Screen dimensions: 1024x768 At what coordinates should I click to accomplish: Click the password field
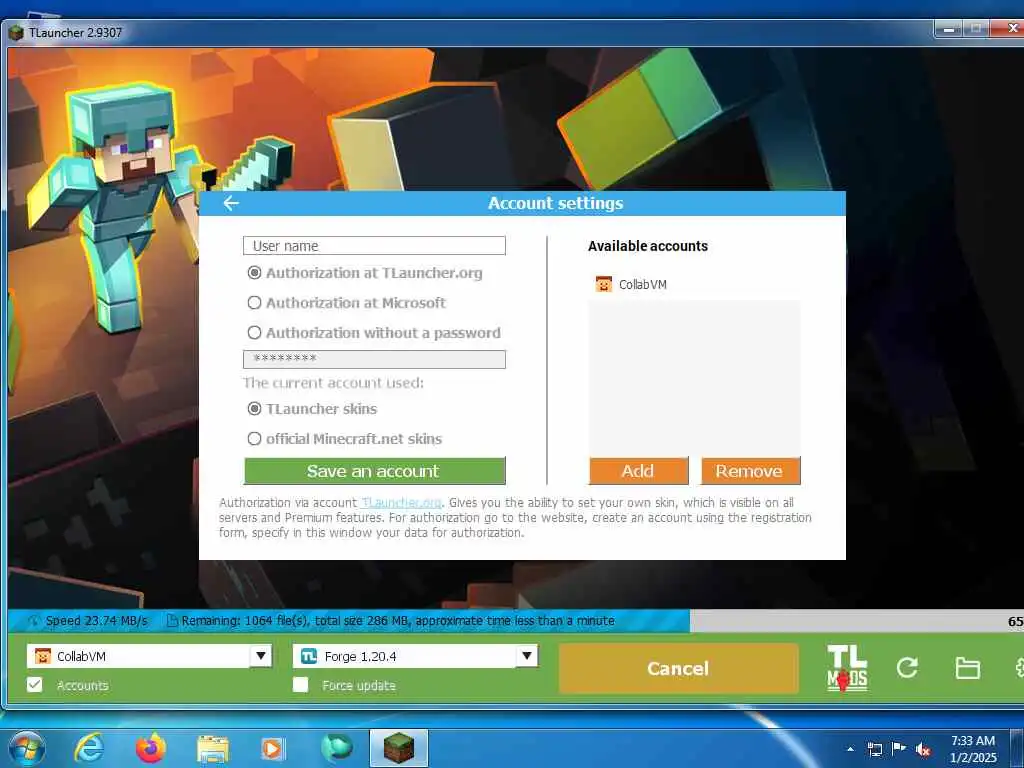tap(374, 359)
